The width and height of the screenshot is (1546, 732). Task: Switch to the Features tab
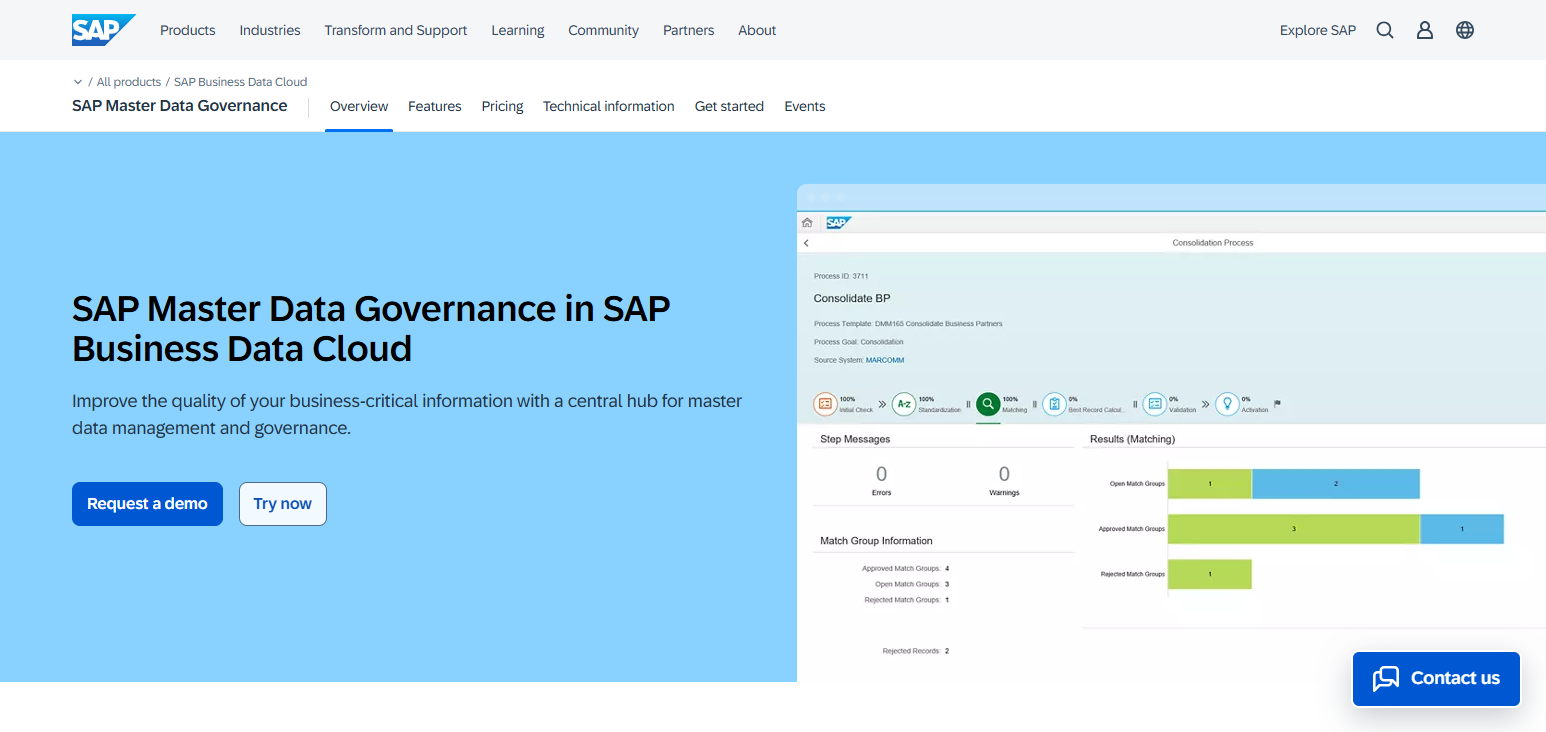point(435,106)
